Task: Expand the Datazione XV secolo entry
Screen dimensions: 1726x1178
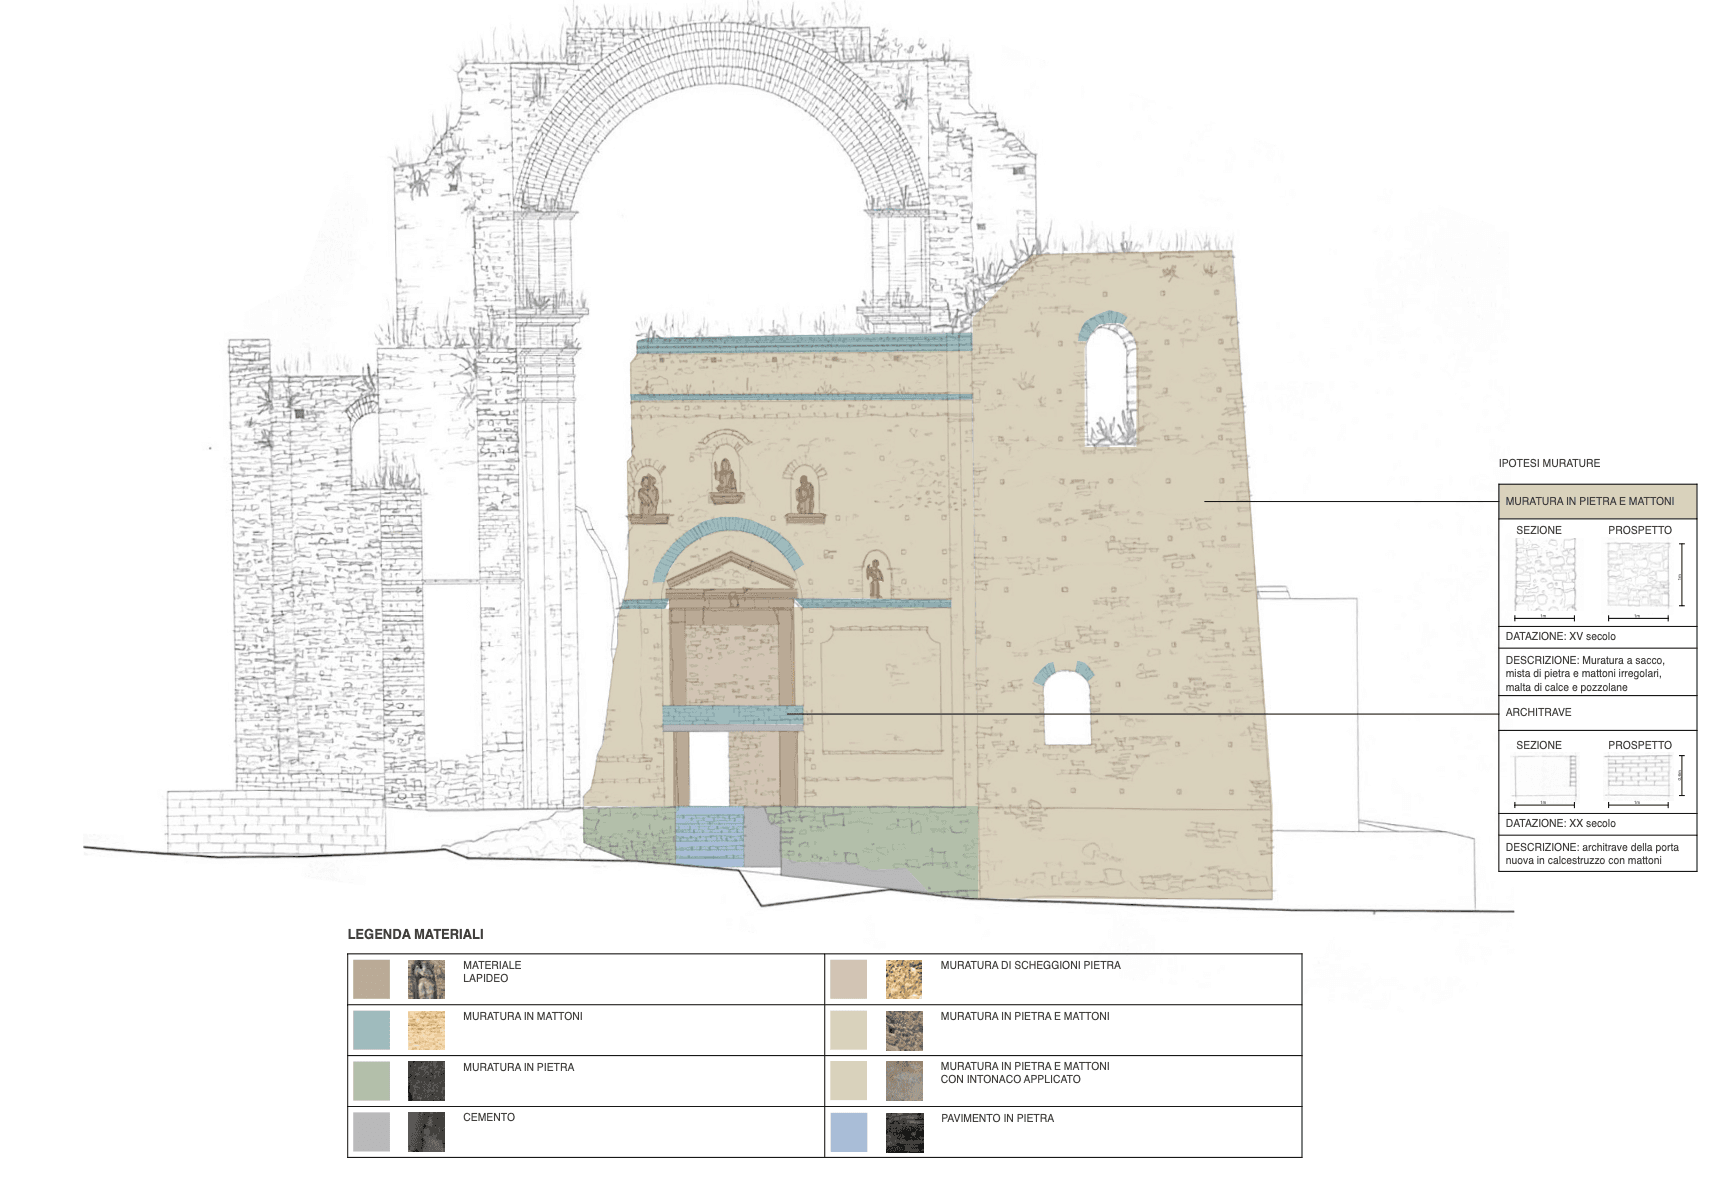Action: pos(1561,634)
